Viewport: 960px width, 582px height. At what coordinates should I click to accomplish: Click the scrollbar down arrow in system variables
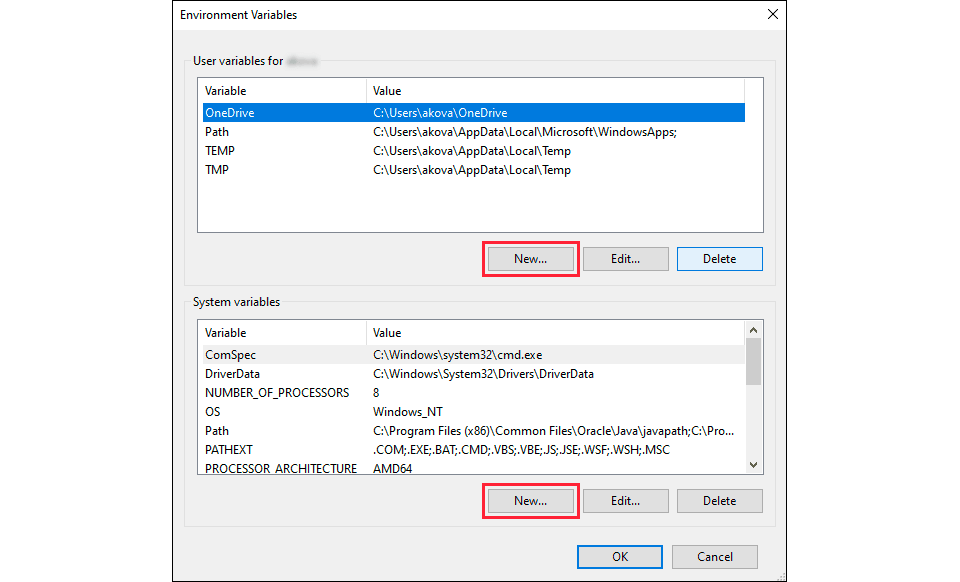click(x=753, y=465)
